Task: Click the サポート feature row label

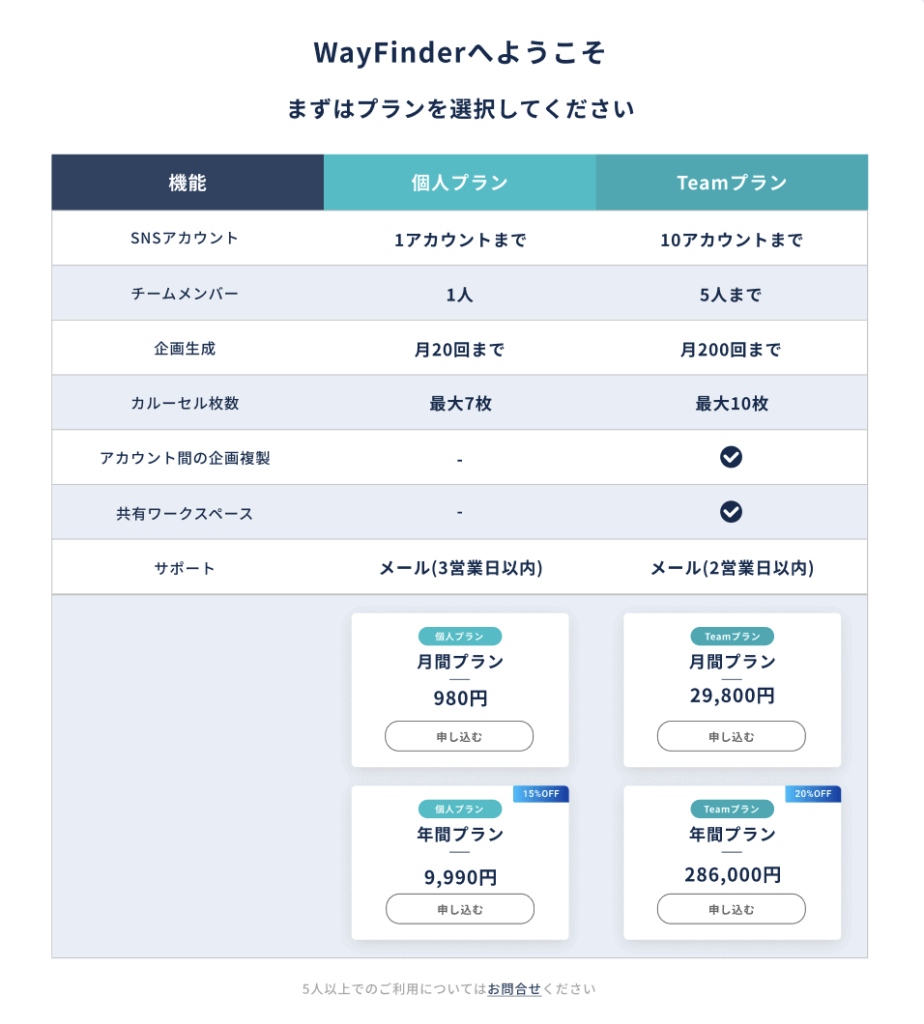Action: pyautogui.click(x=185, y=568)
